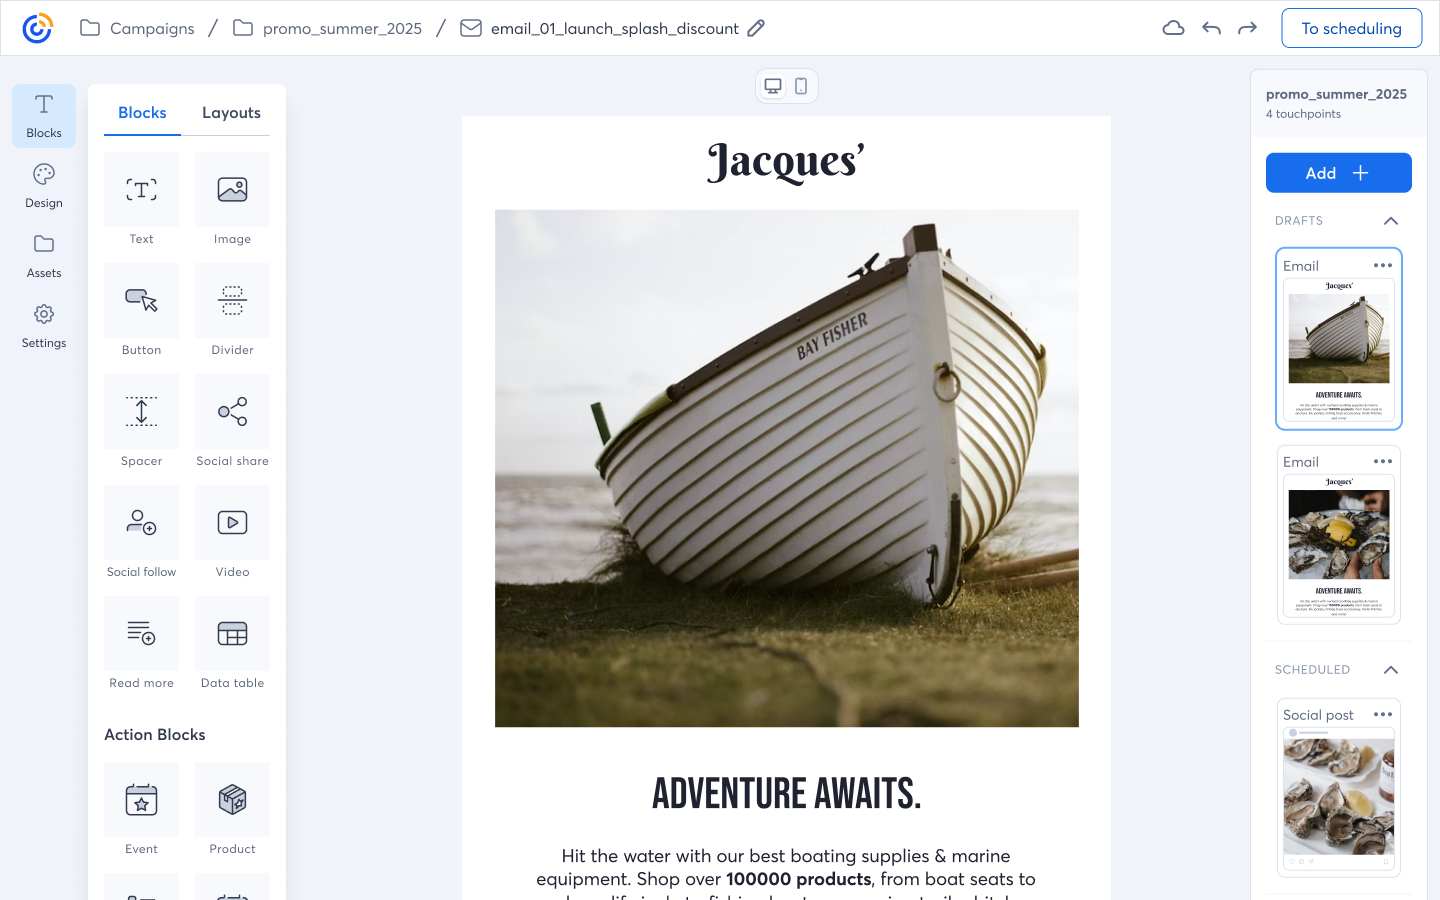Select the Video block
This screenshot has width=1440, height=900.
click(232, 523)
